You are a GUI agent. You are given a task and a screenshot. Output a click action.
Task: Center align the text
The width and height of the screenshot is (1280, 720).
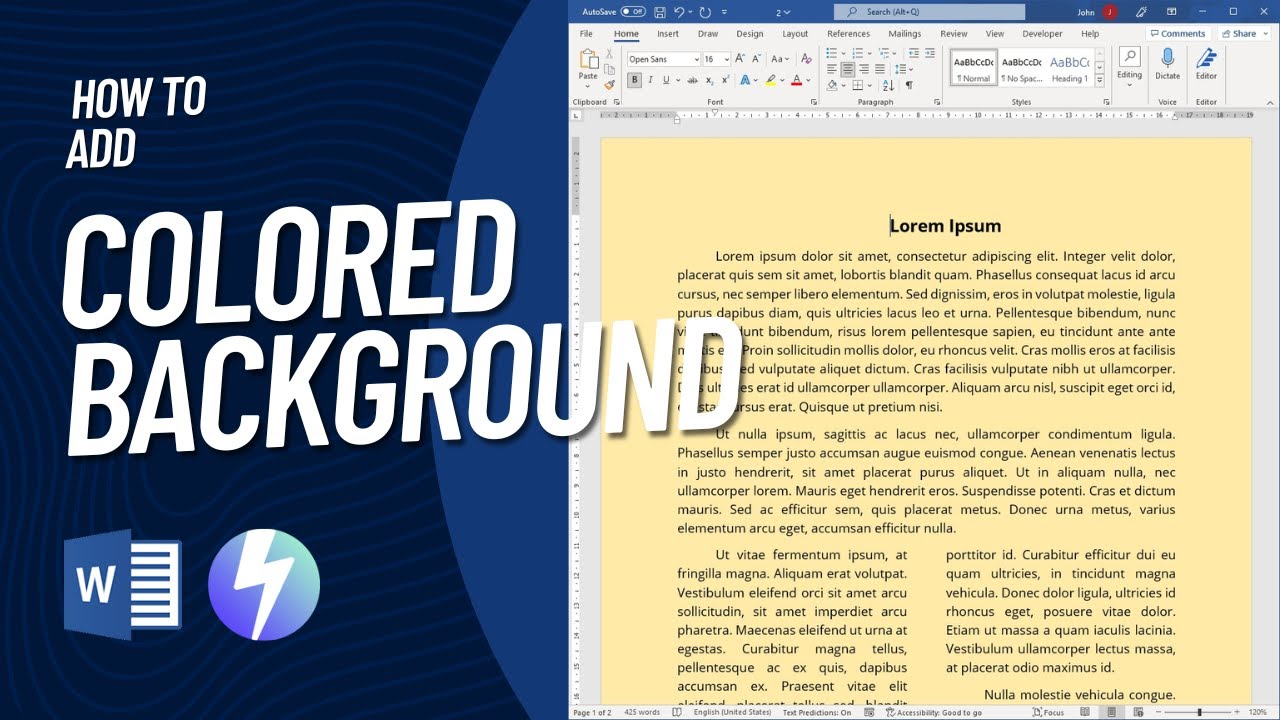point(848,69)
